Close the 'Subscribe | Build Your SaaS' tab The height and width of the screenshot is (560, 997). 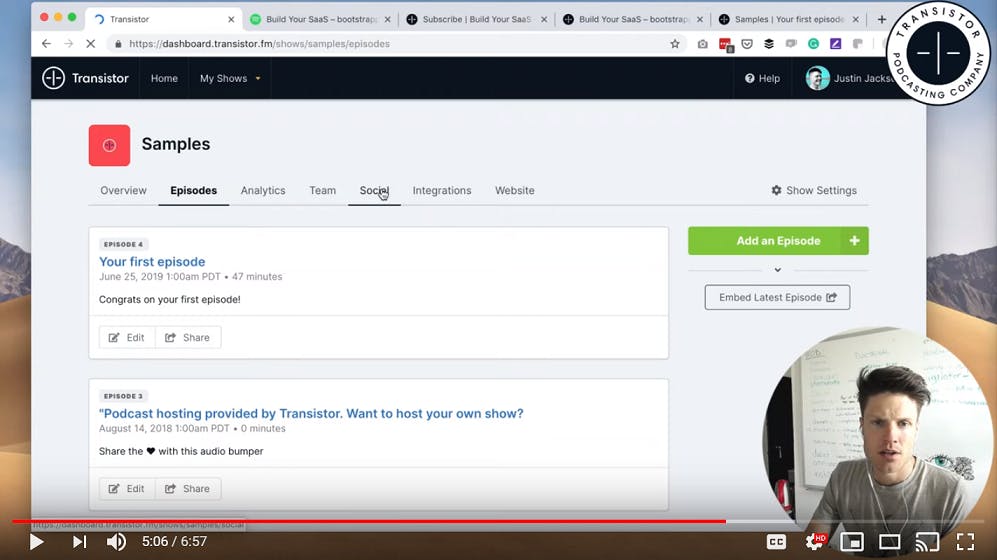click(544, 19)
